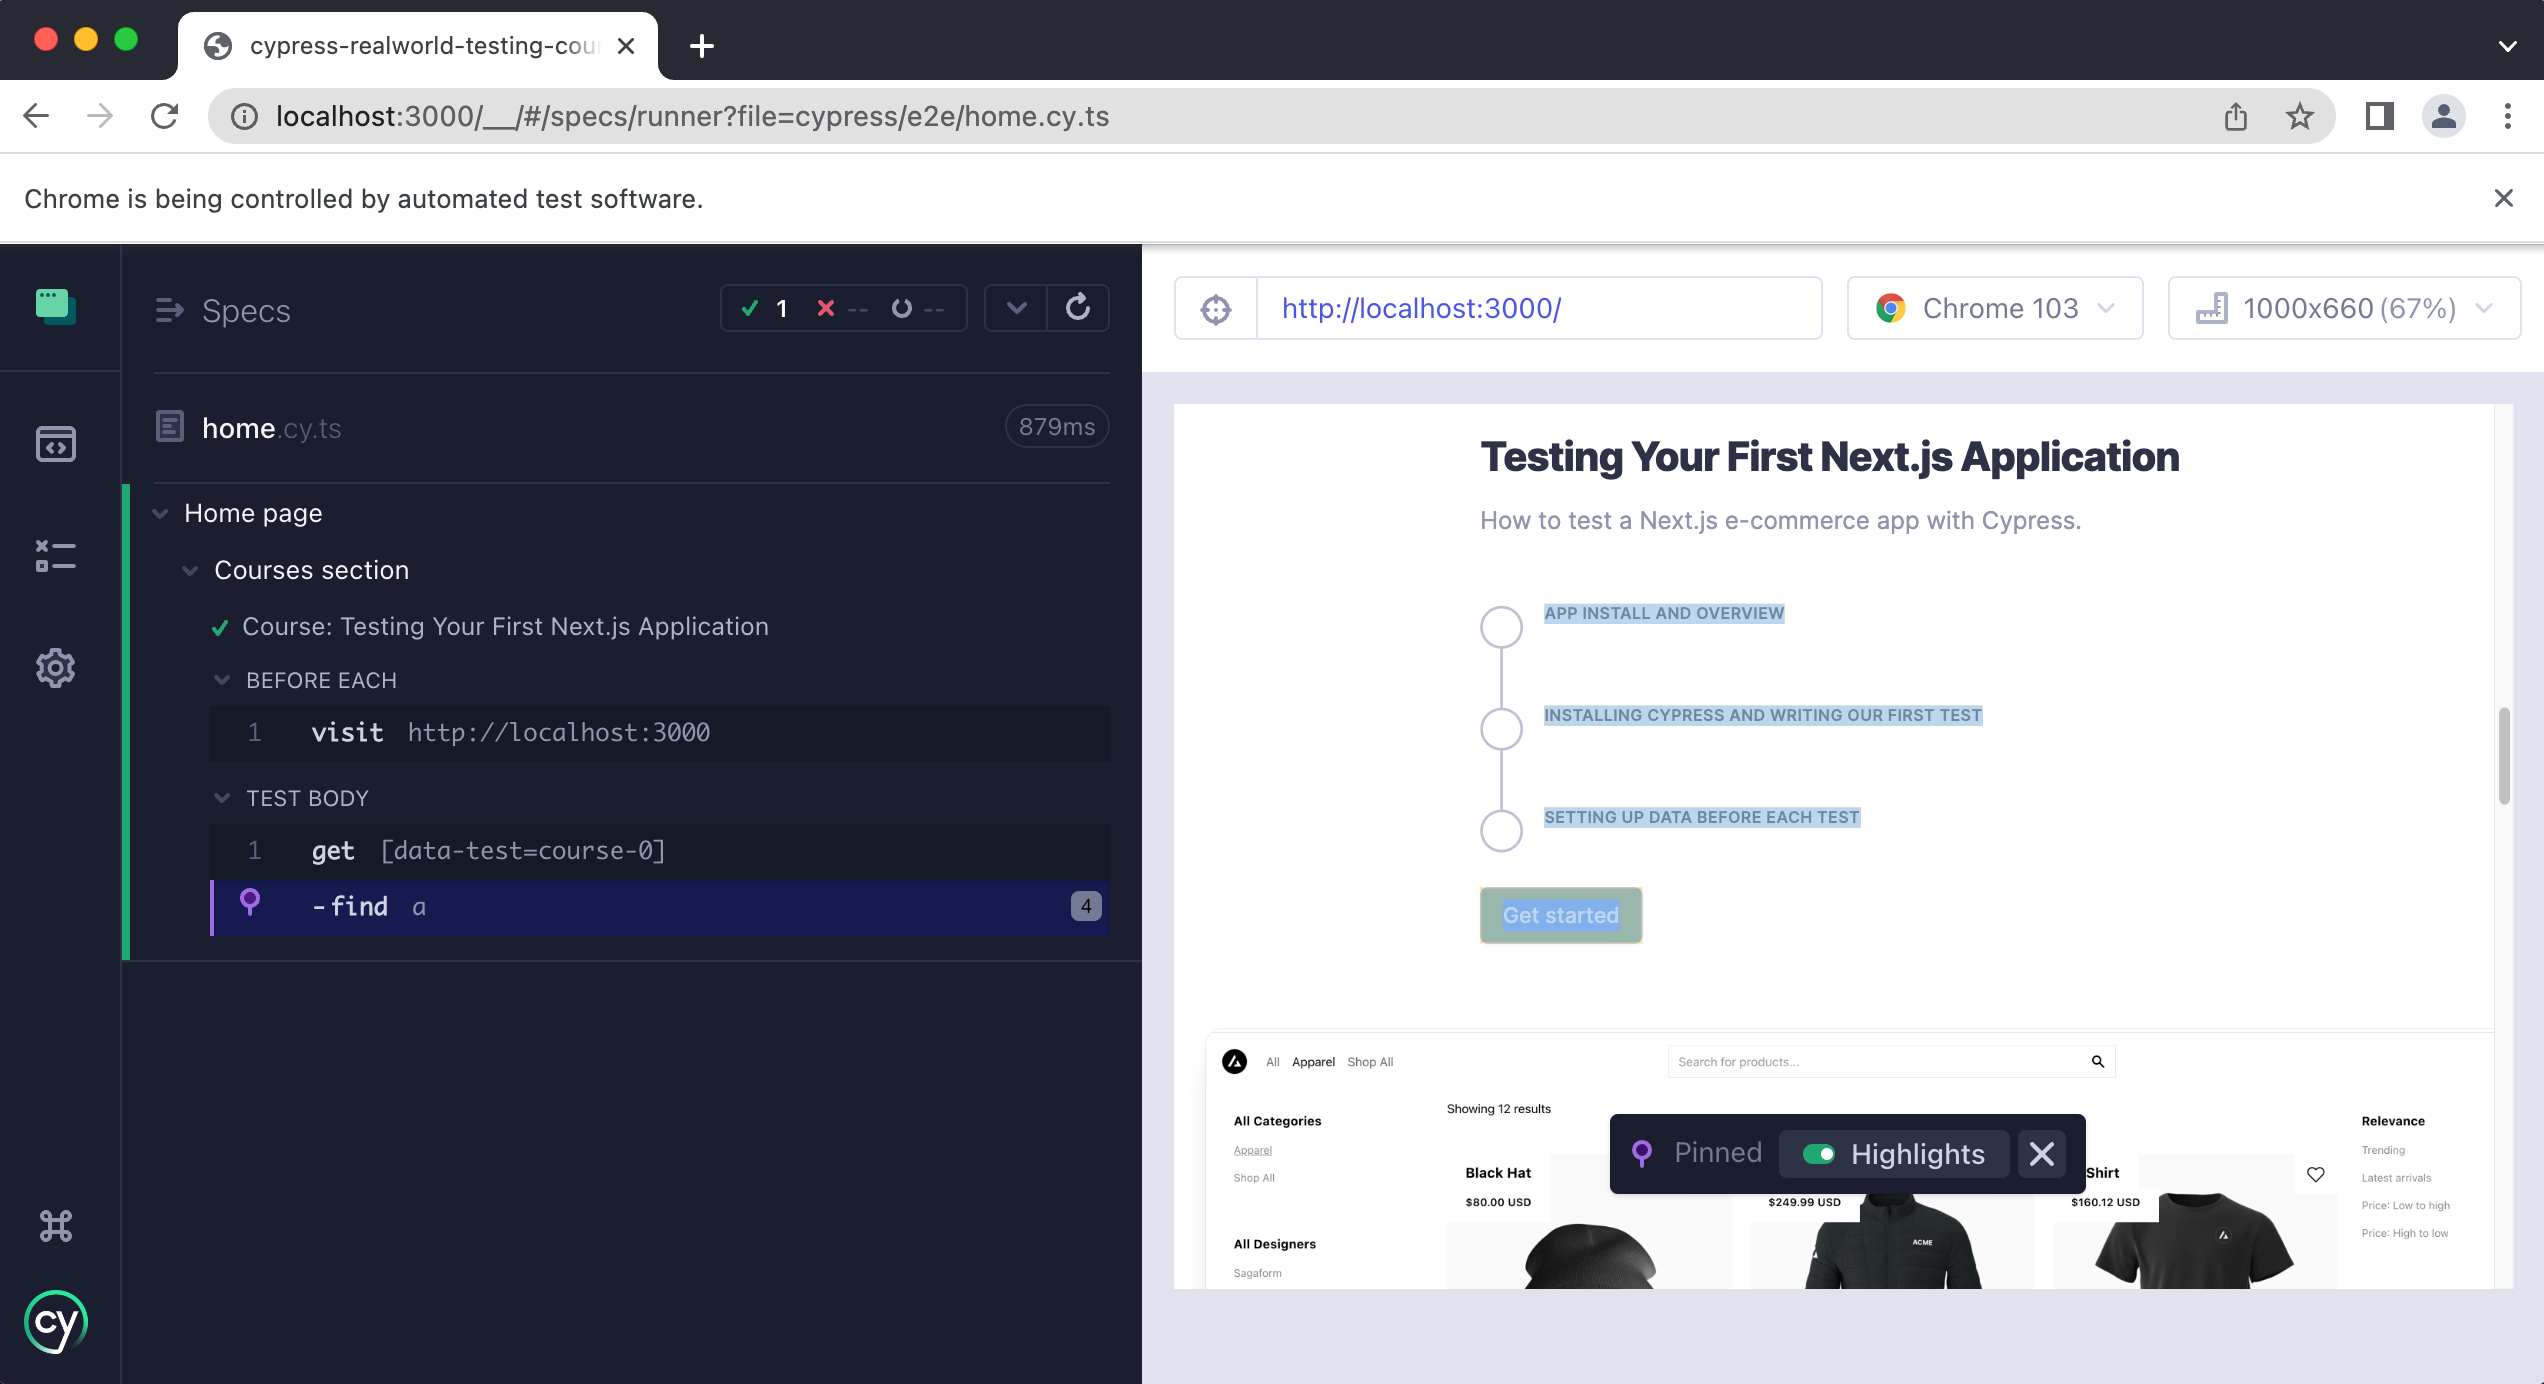
Task: Expand the Specs list arrow icon
Action: 170,311
